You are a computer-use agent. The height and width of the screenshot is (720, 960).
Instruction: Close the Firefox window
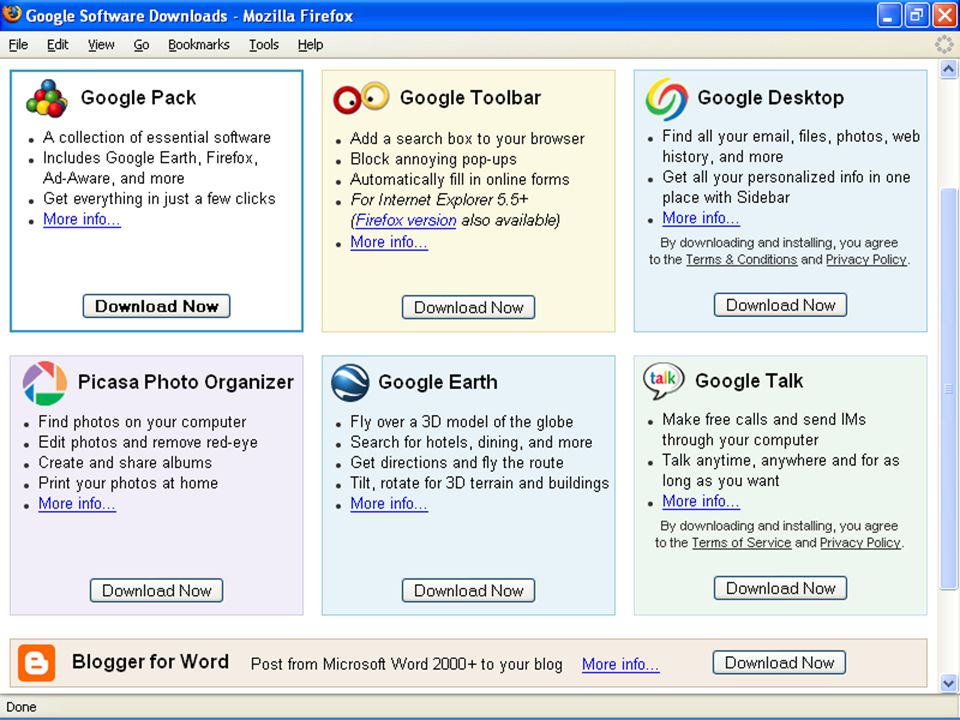tap(945, 15)
